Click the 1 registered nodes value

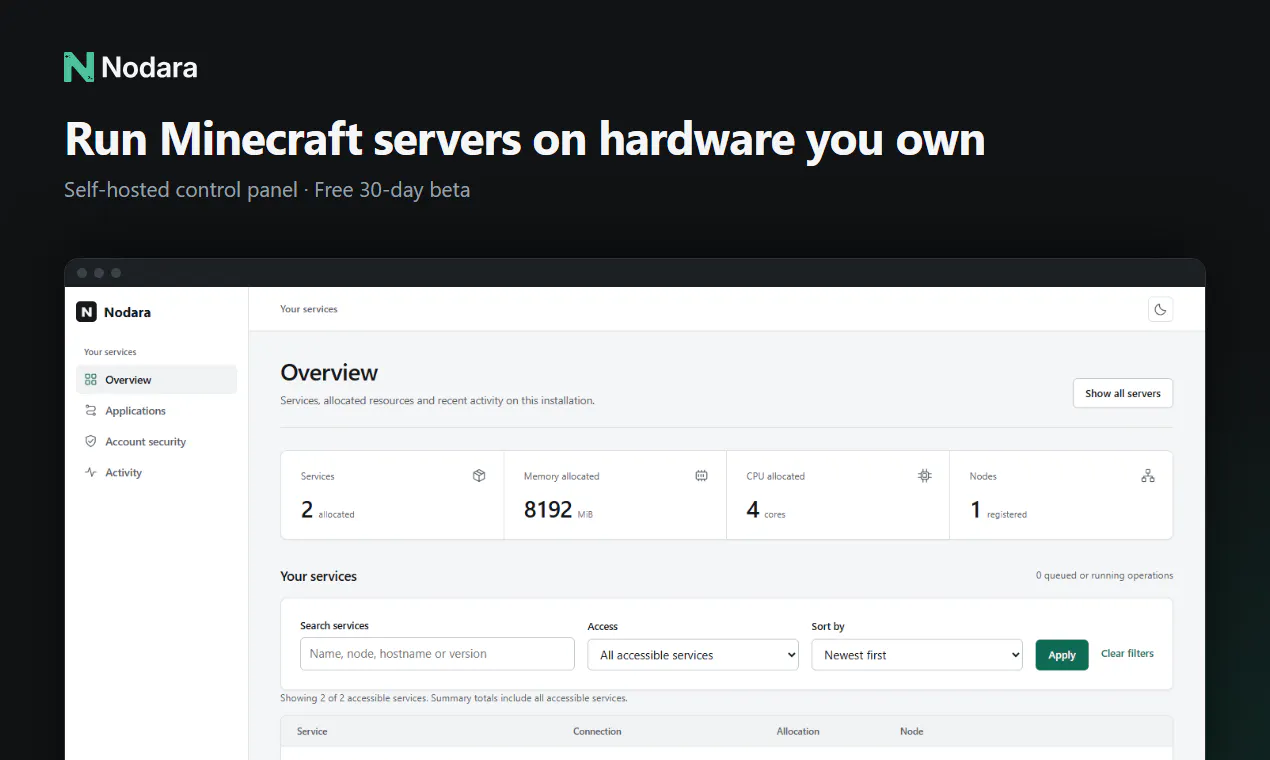pyautogui.click(x=998, y=510)
